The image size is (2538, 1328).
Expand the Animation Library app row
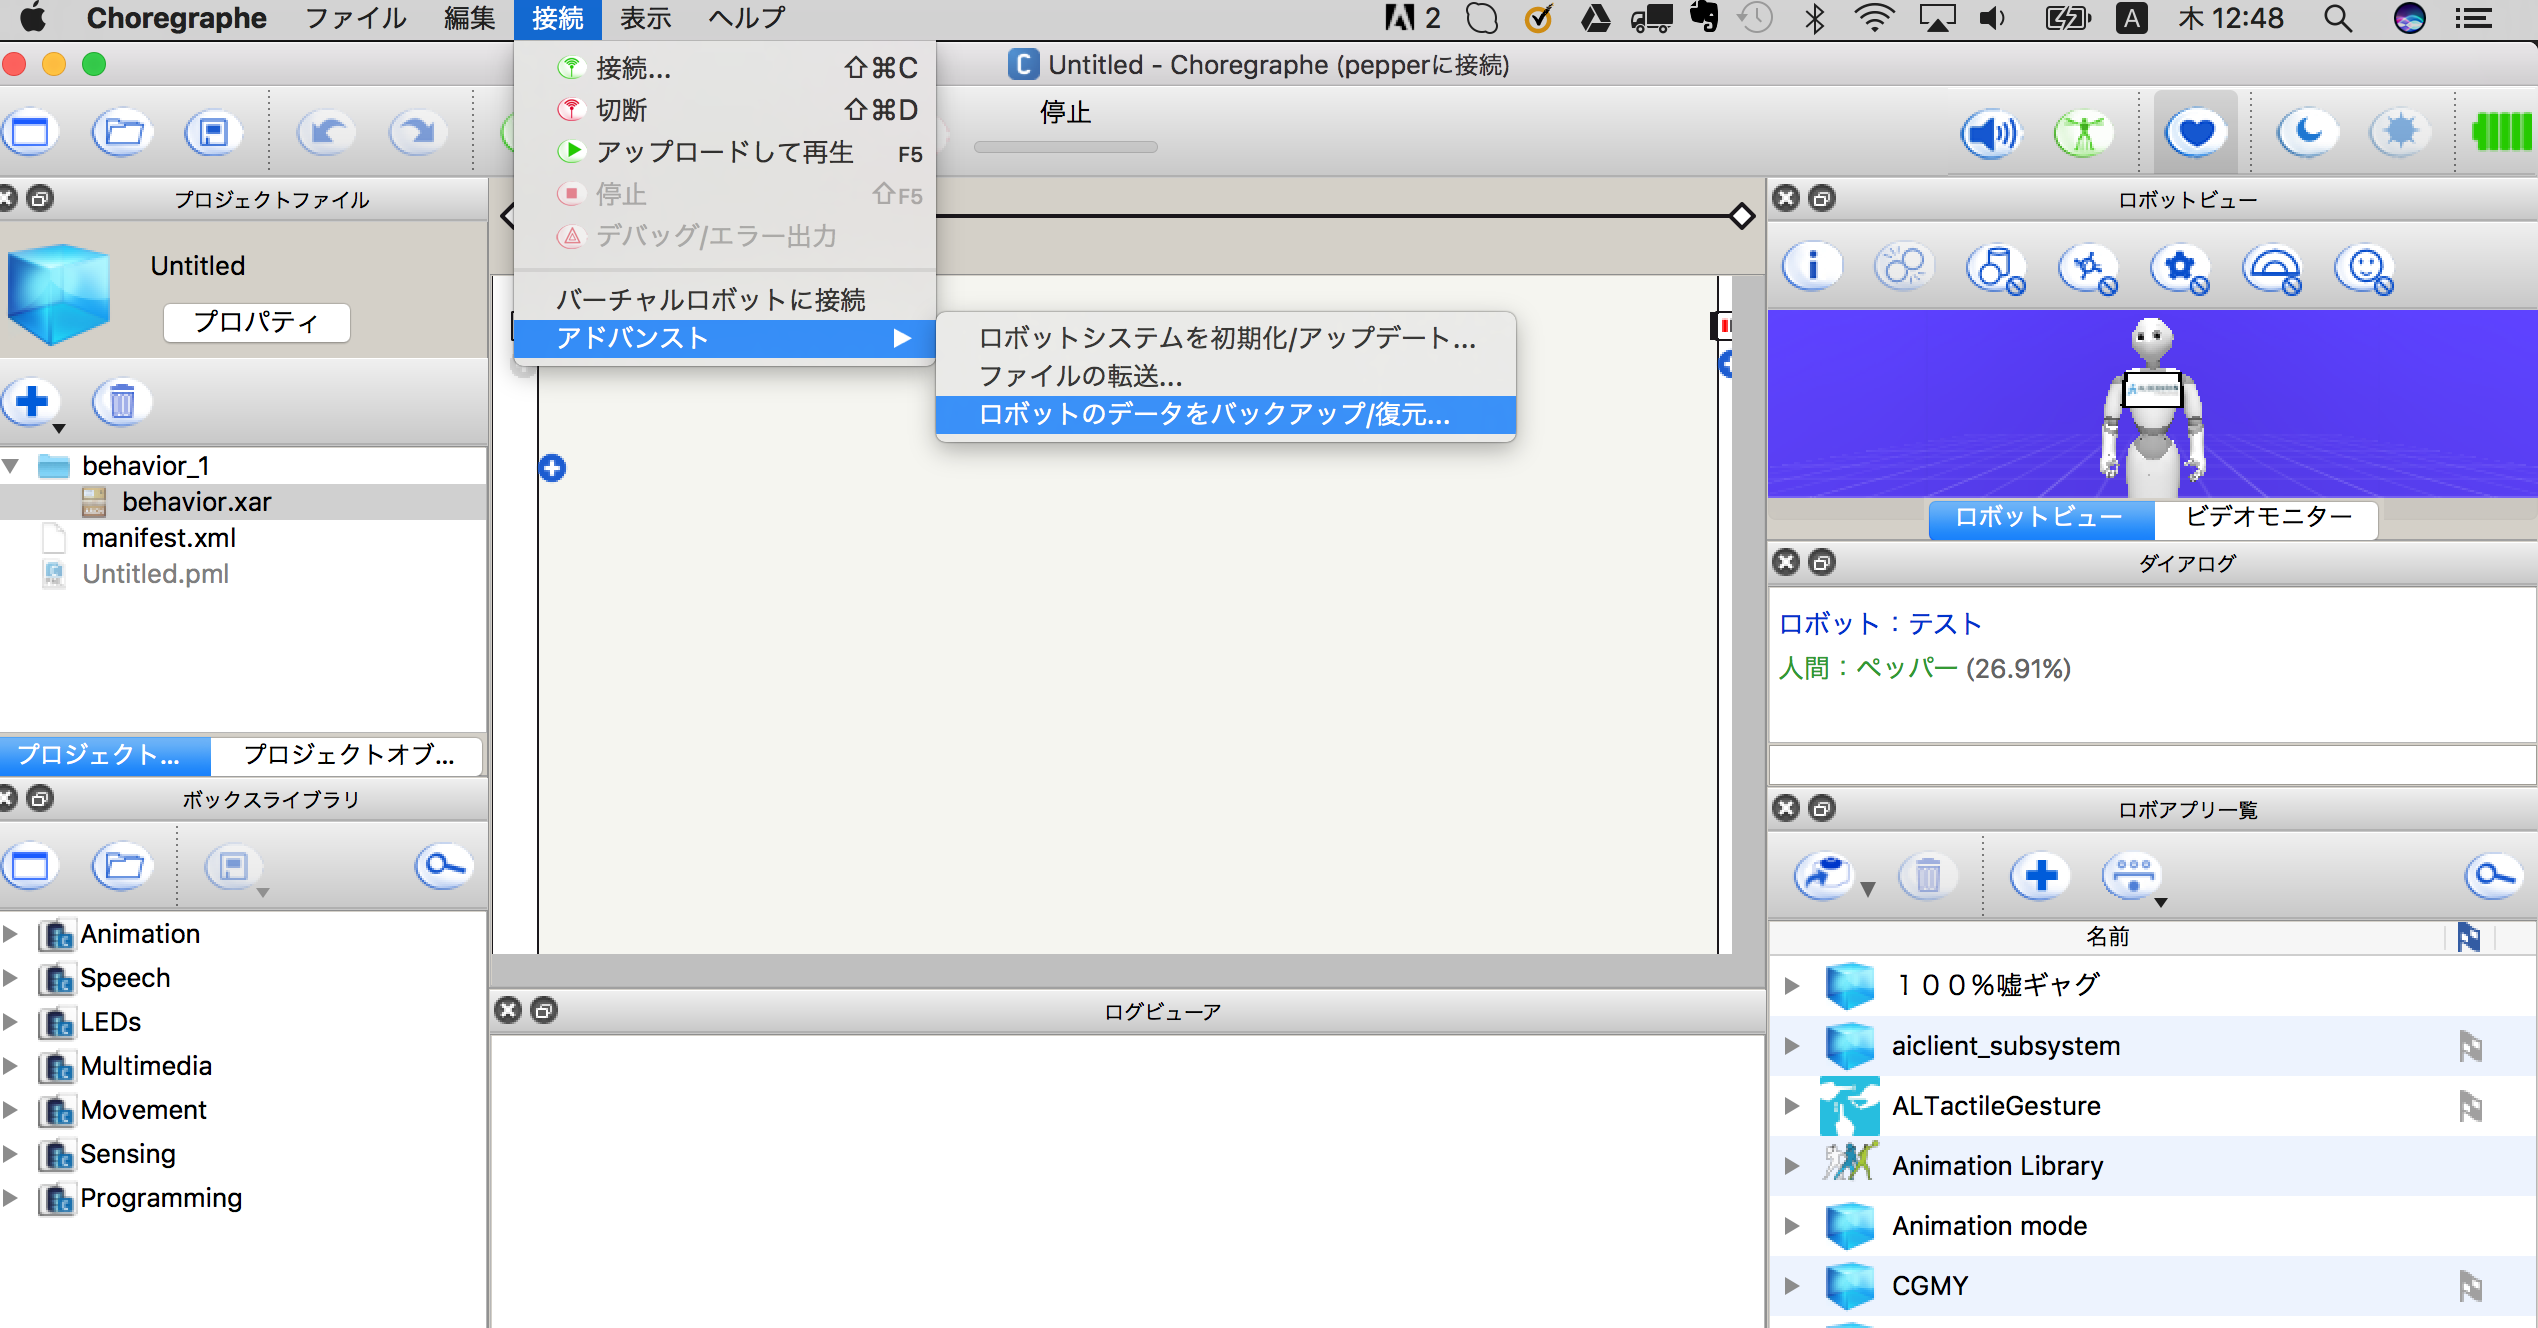pyautogui.click(x=1792, y=1166)
